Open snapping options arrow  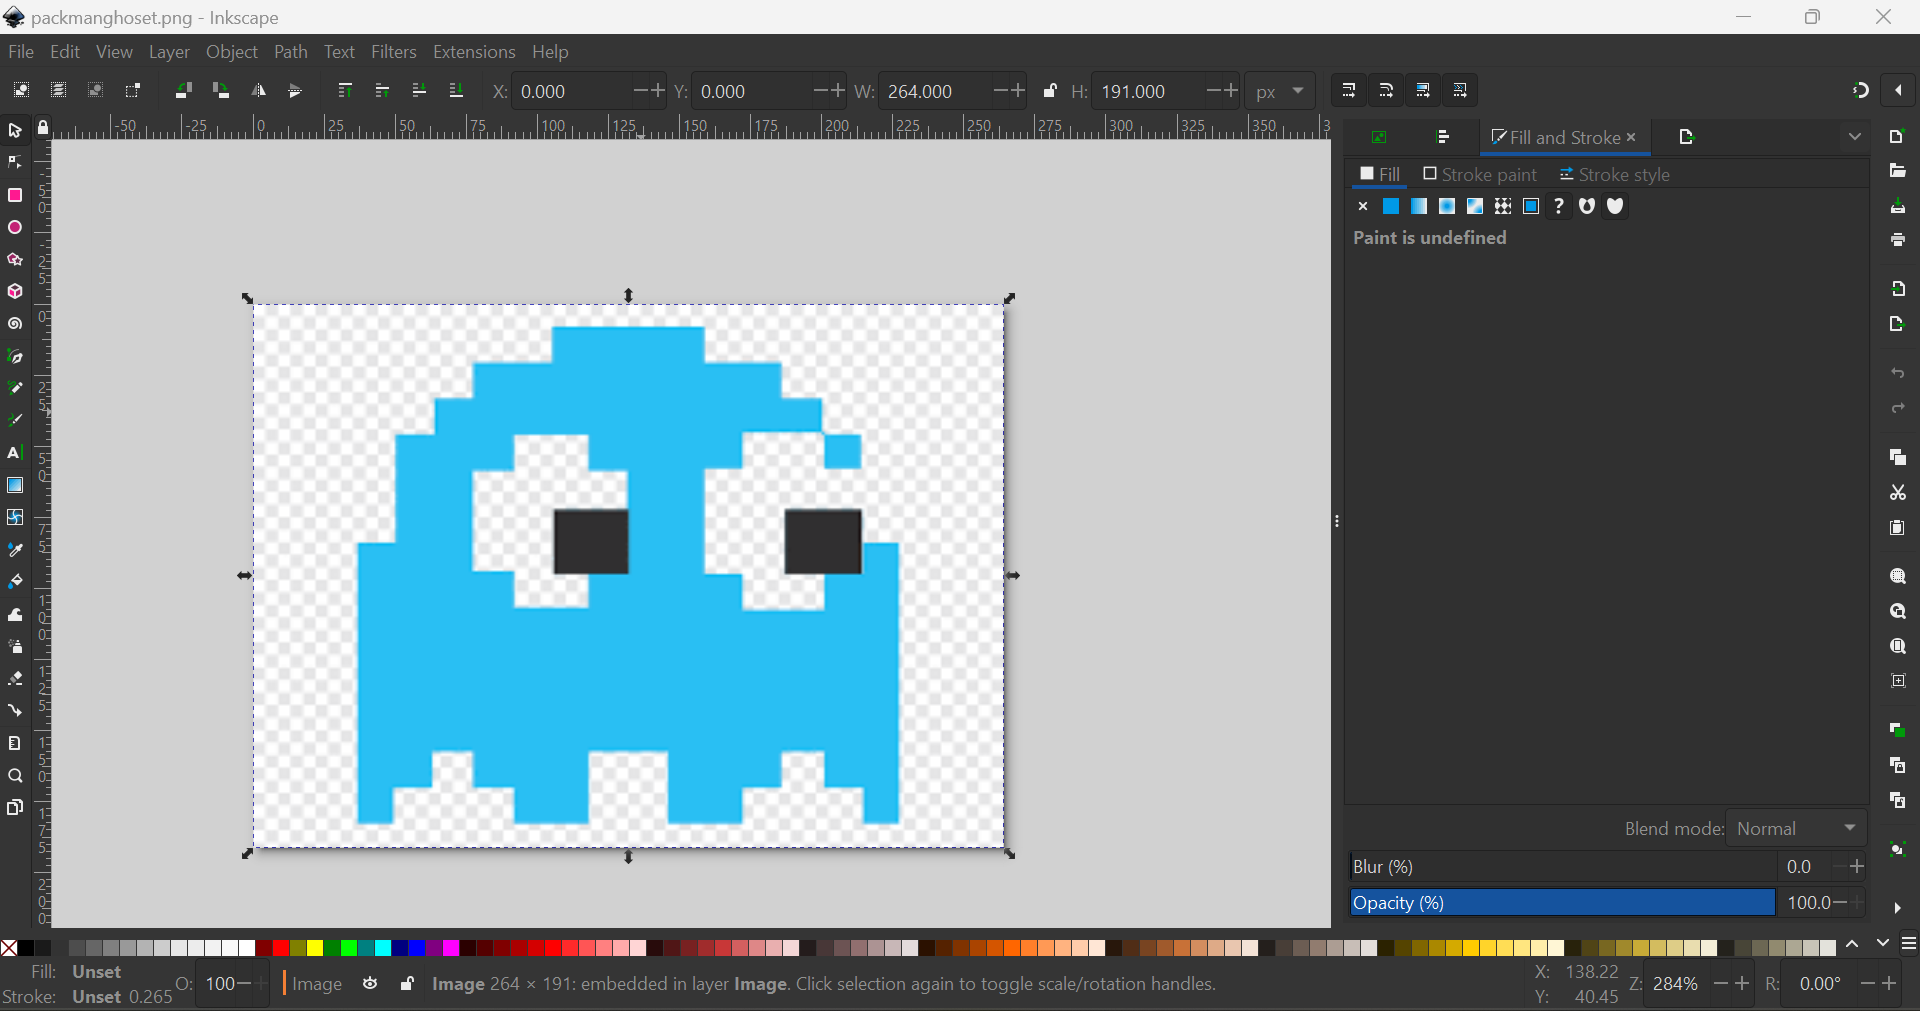coord(1898,91)
